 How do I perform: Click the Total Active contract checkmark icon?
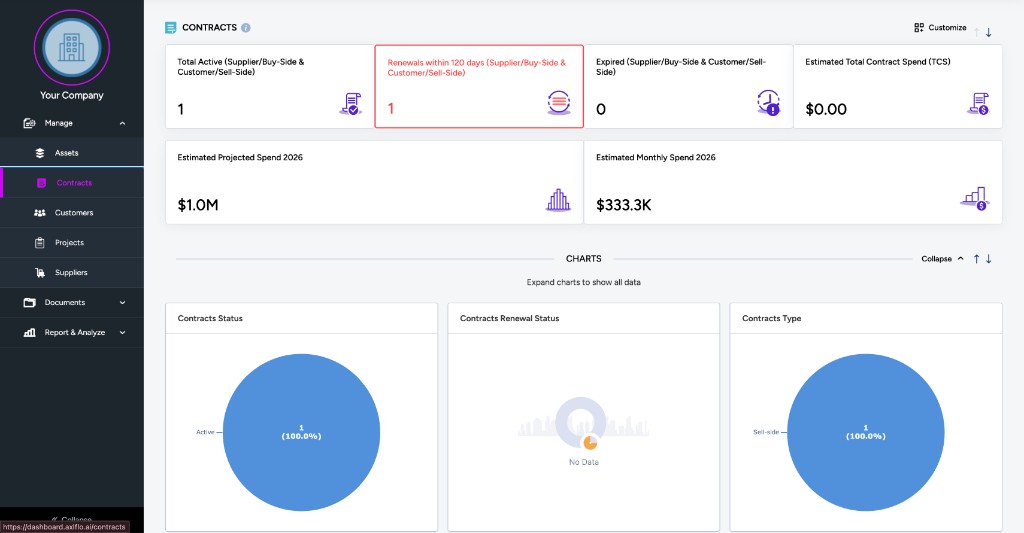coord(351,103)
